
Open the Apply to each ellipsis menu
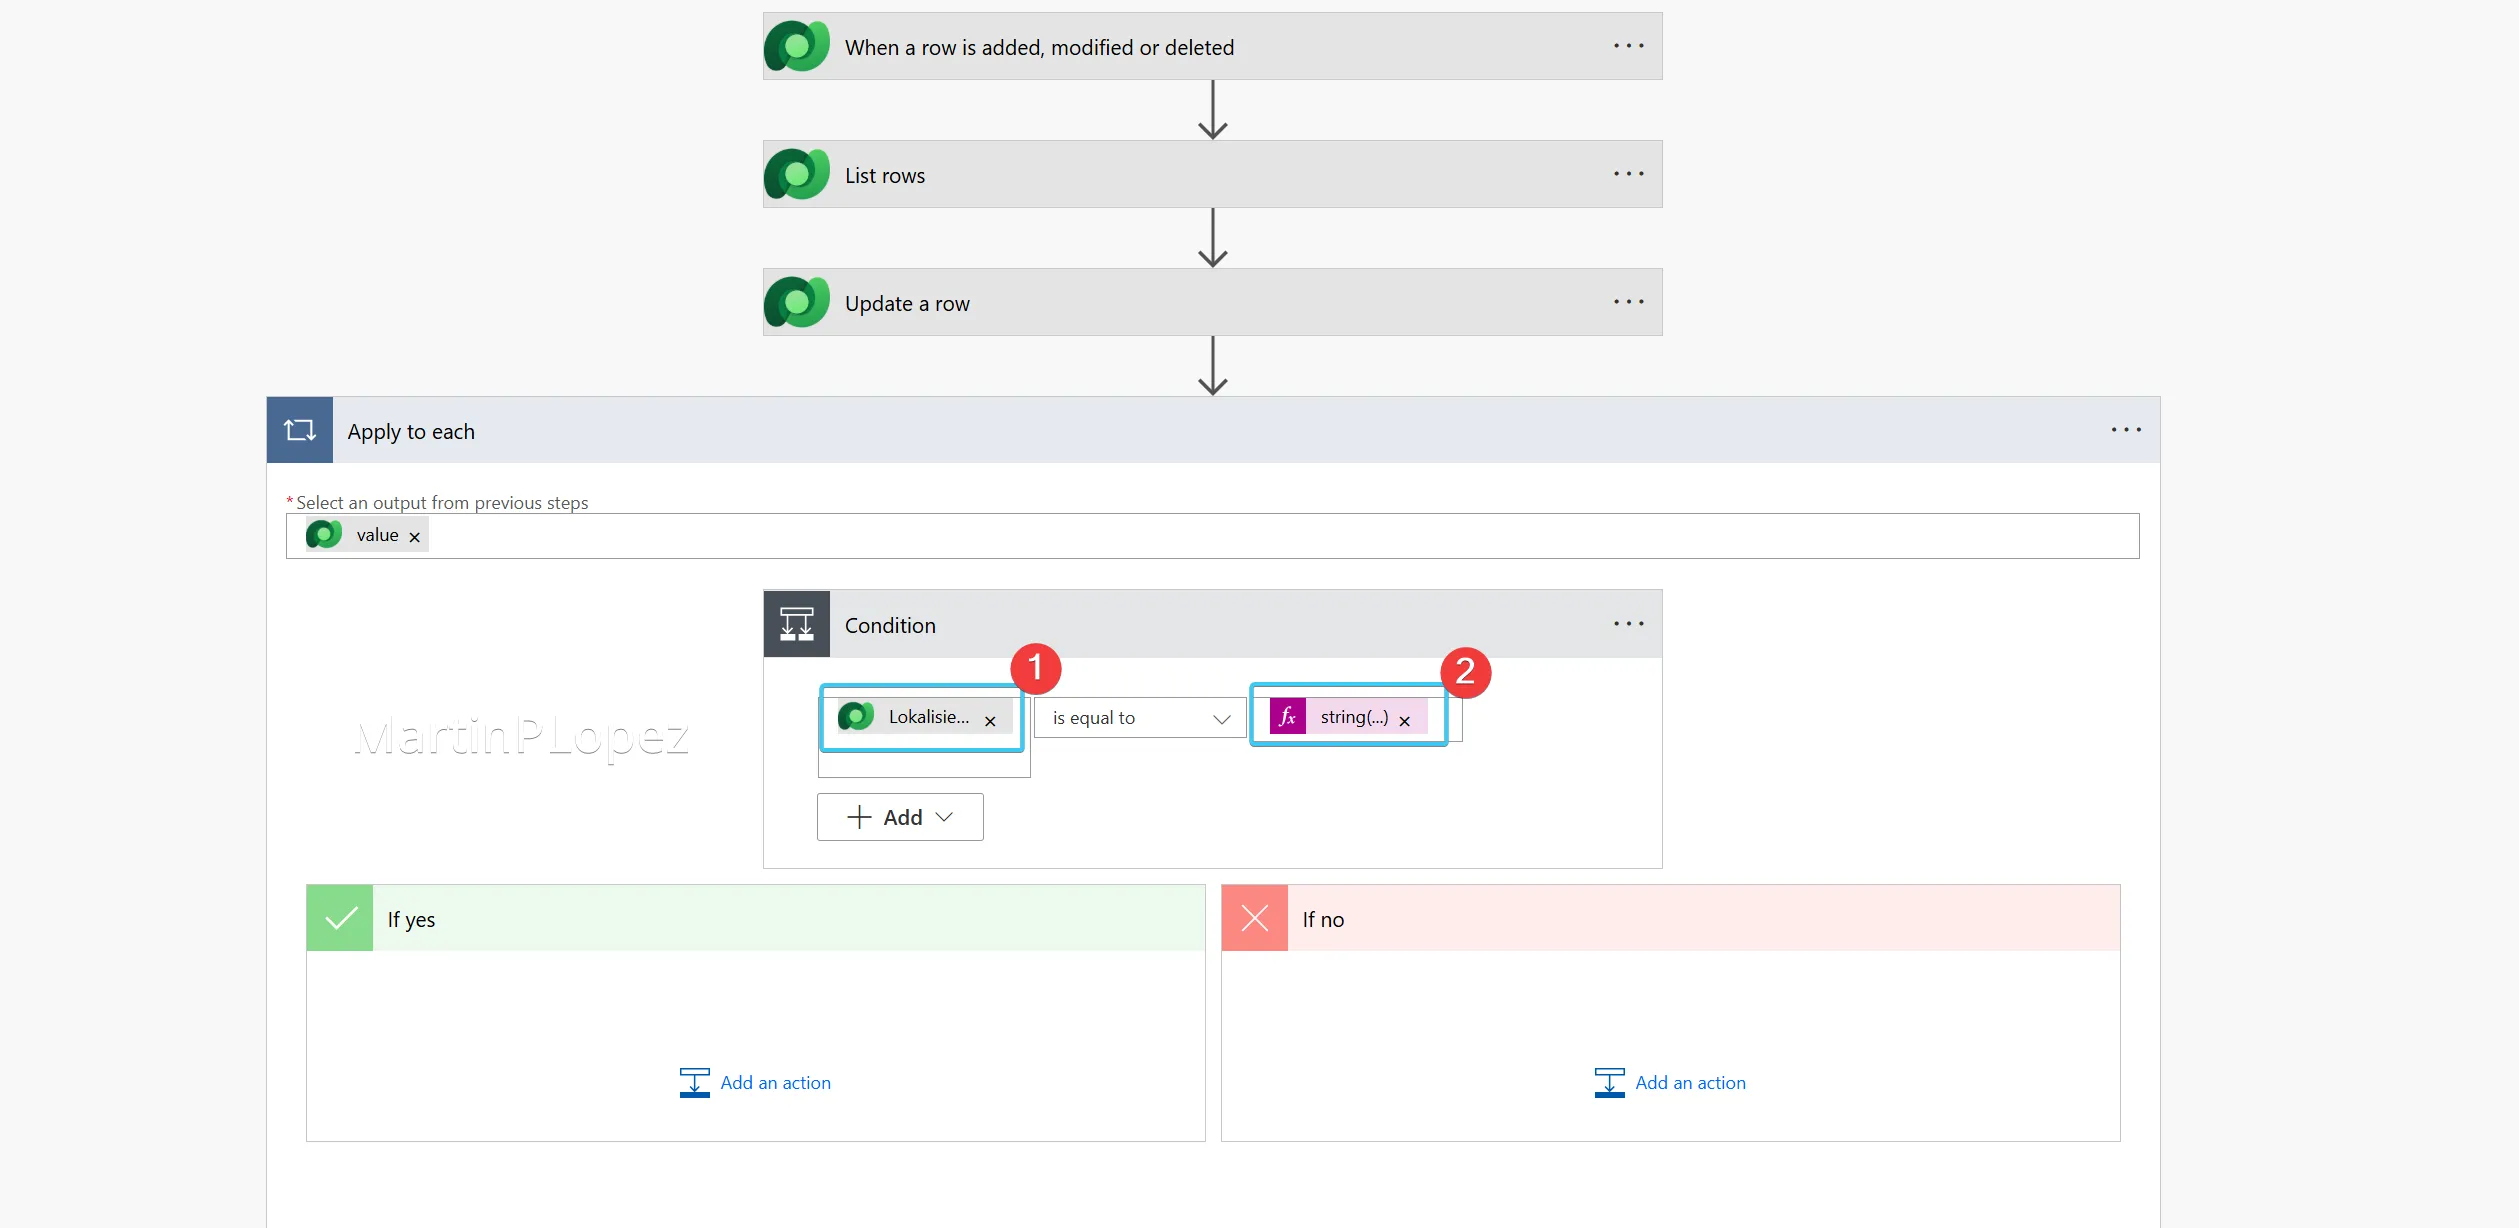(2126, 430)
